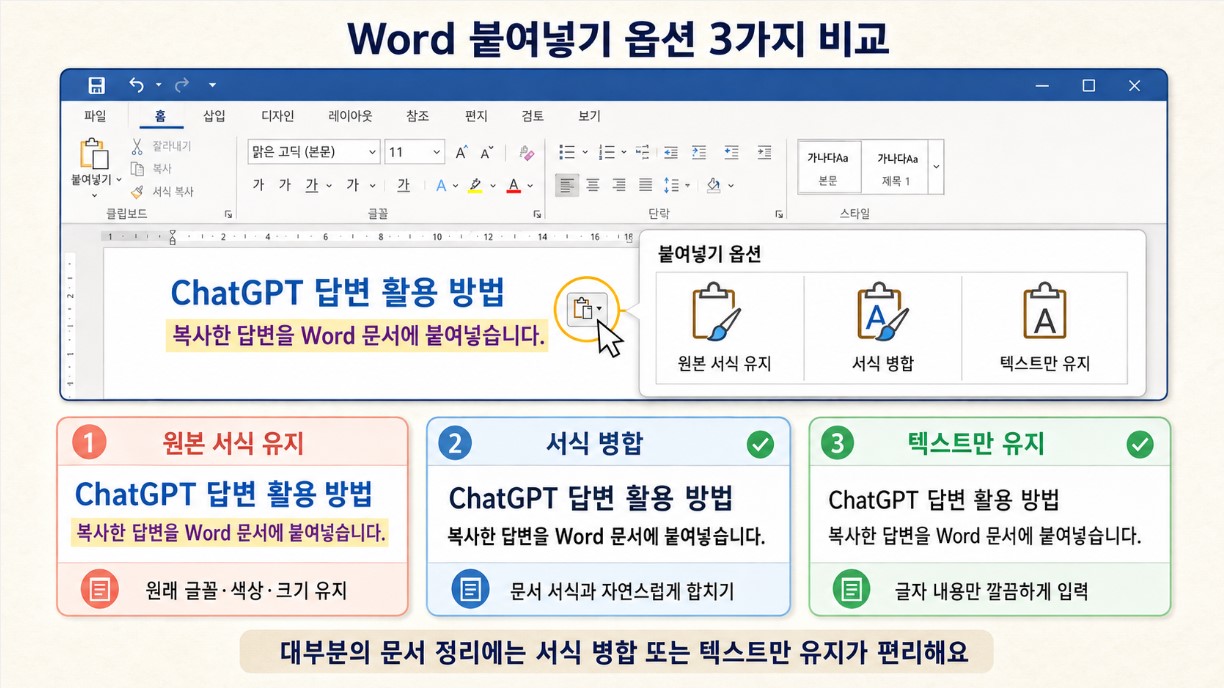Click the red font color A
This screenshot has width=1224, height=688.
coord(514,185)
